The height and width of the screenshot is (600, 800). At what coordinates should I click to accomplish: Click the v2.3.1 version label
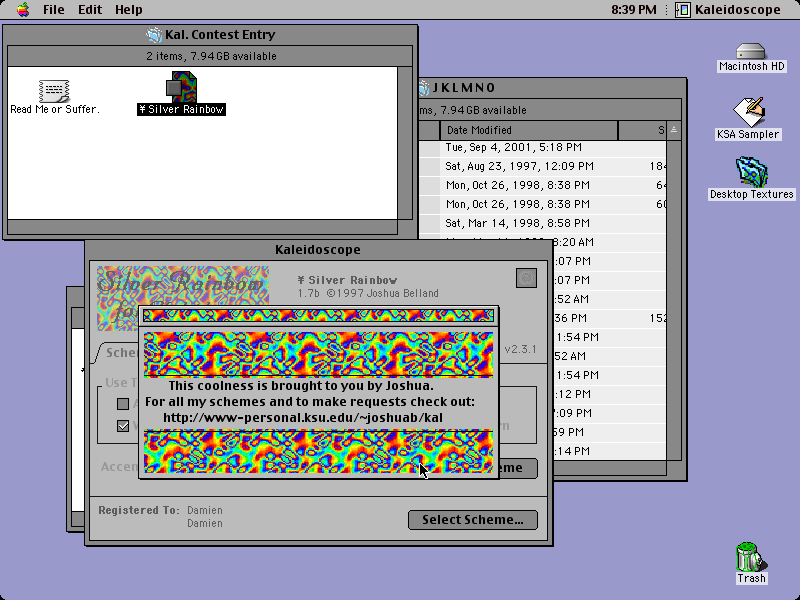coord(520,349)
